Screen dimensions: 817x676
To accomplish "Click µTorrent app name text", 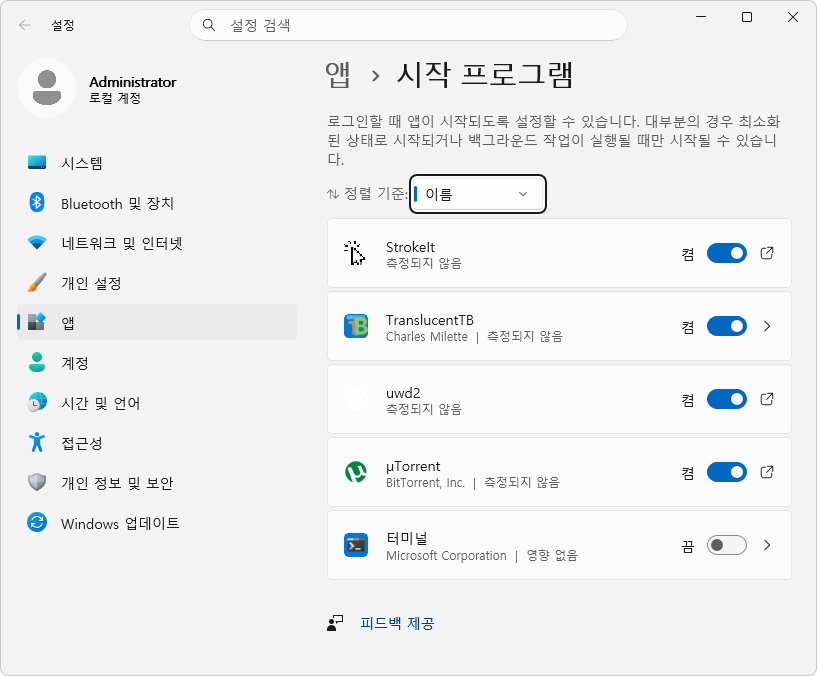I will (x=413, y=466).
